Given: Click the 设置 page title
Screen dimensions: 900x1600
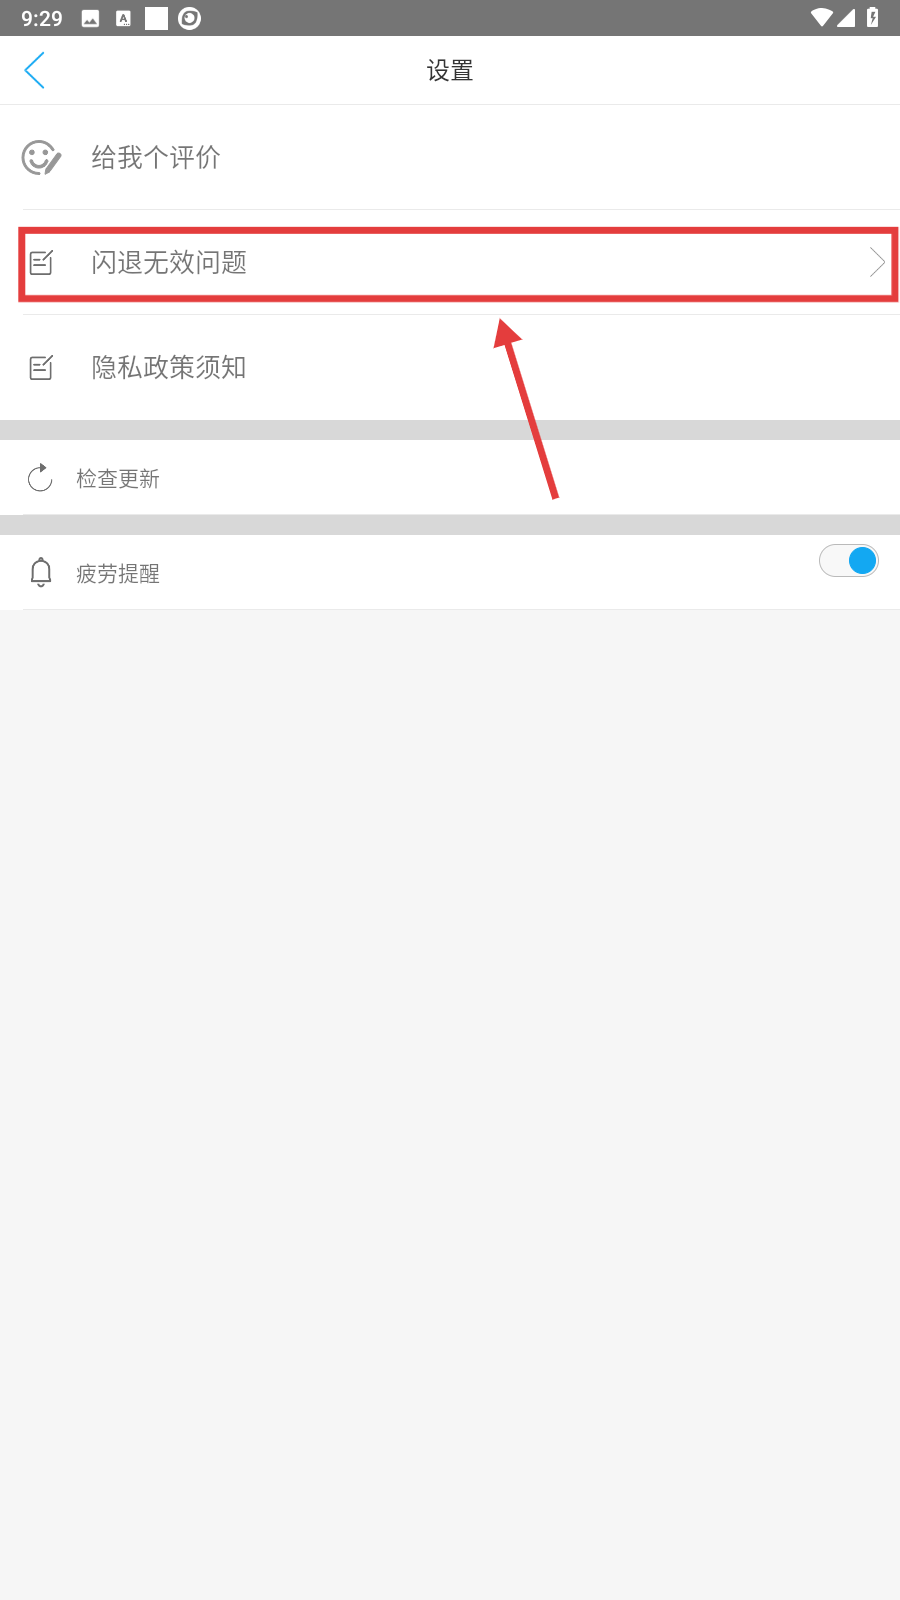Looking at the screenshot, I should point(450,71).
